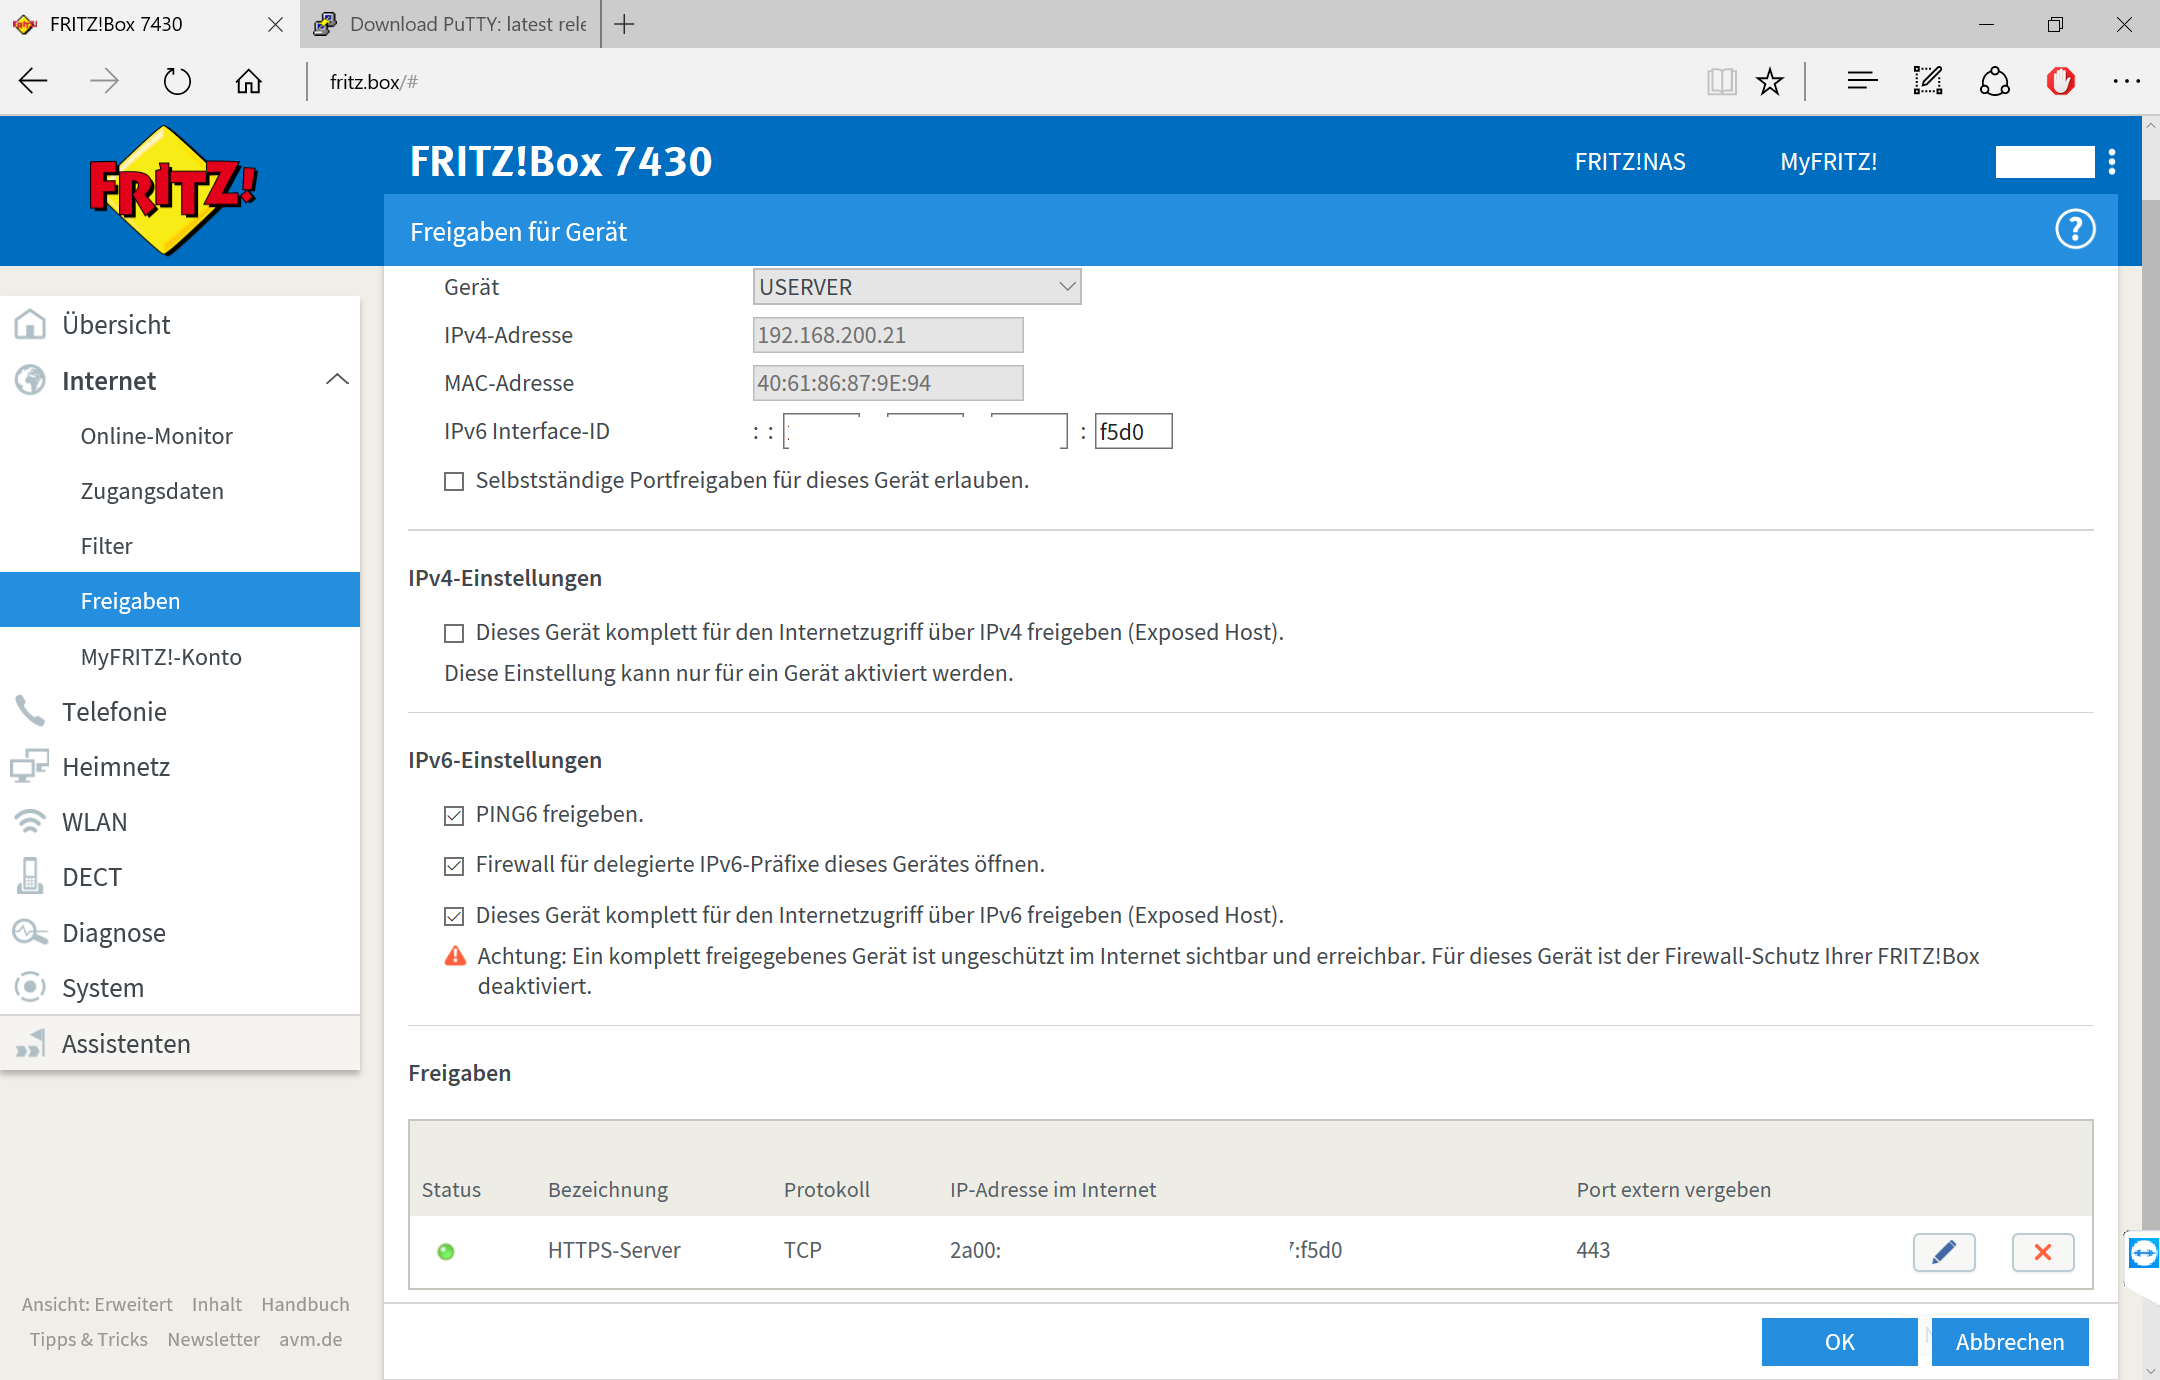Viewport: 2160px width, 1380px height.
Task: Open the three-dot menu in blue header
Action: coord(2111,162)
